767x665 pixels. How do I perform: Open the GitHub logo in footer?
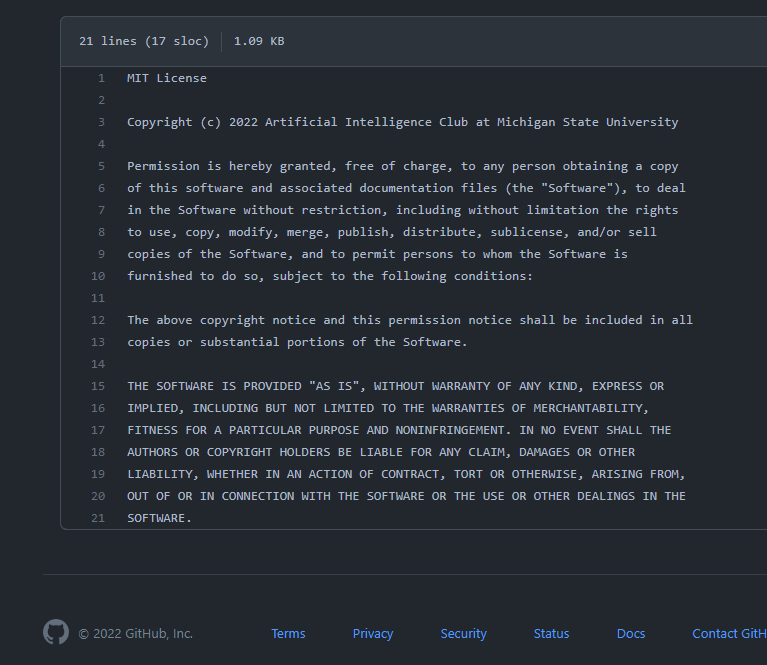tap(56, 632)
